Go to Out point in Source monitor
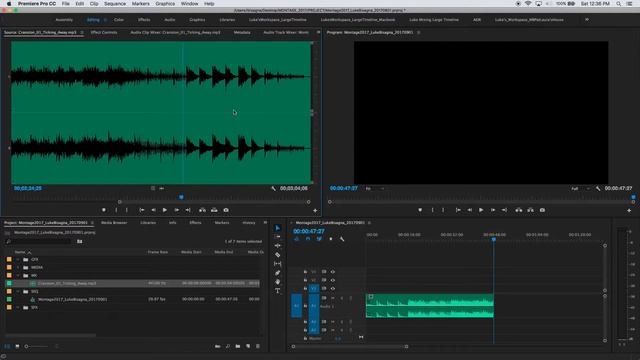The height and width of the screenshot is (360, 640). click(188, 210)
